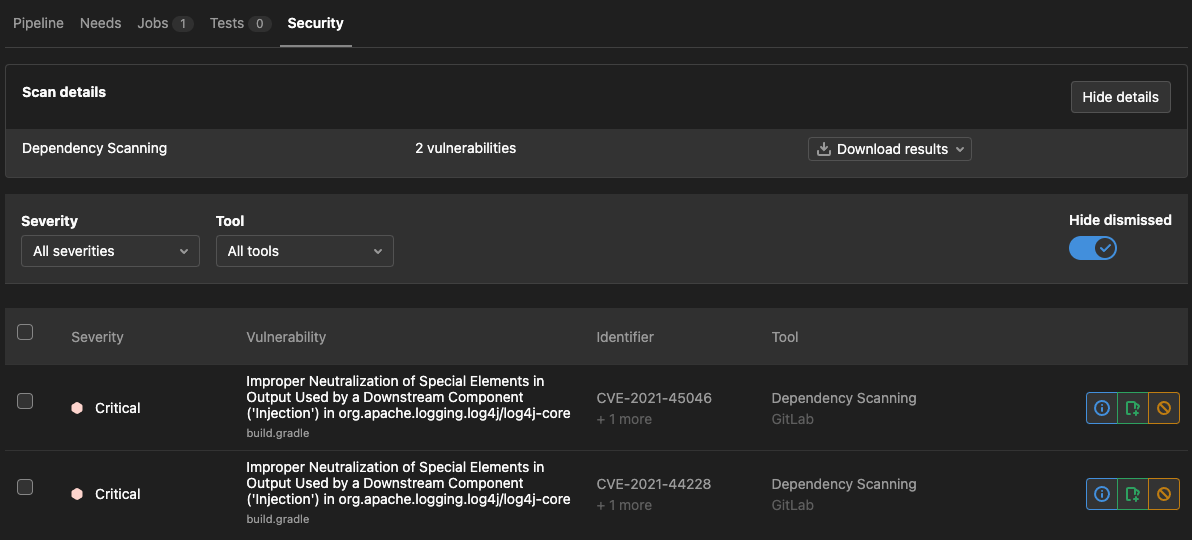The image size is (1192, 540).
Task: Click the Hide details button
Action: coord(1121,97)
